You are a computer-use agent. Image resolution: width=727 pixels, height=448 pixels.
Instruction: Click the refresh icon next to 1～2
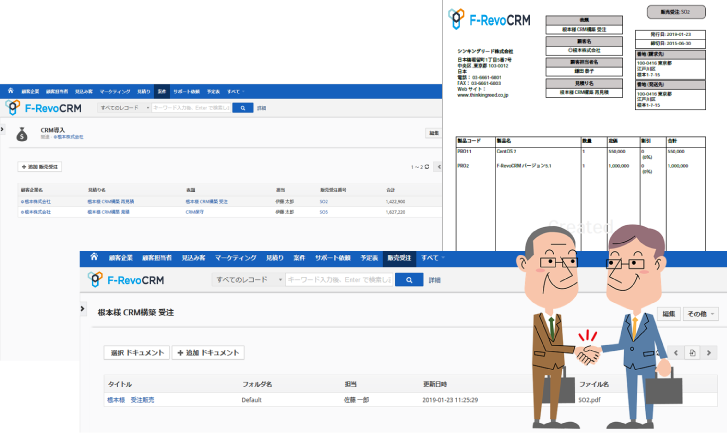(427, 166)
